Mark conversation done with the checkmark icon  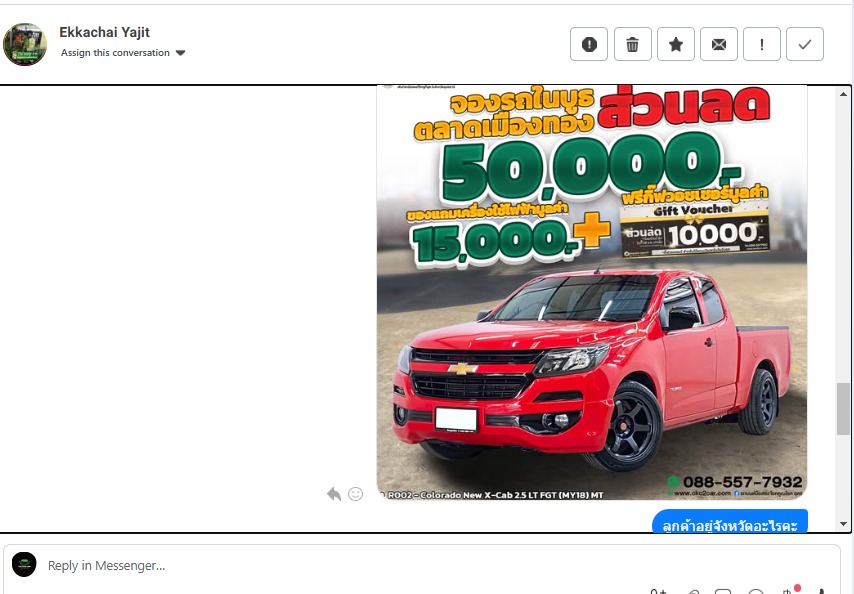[x=805, y=44]
